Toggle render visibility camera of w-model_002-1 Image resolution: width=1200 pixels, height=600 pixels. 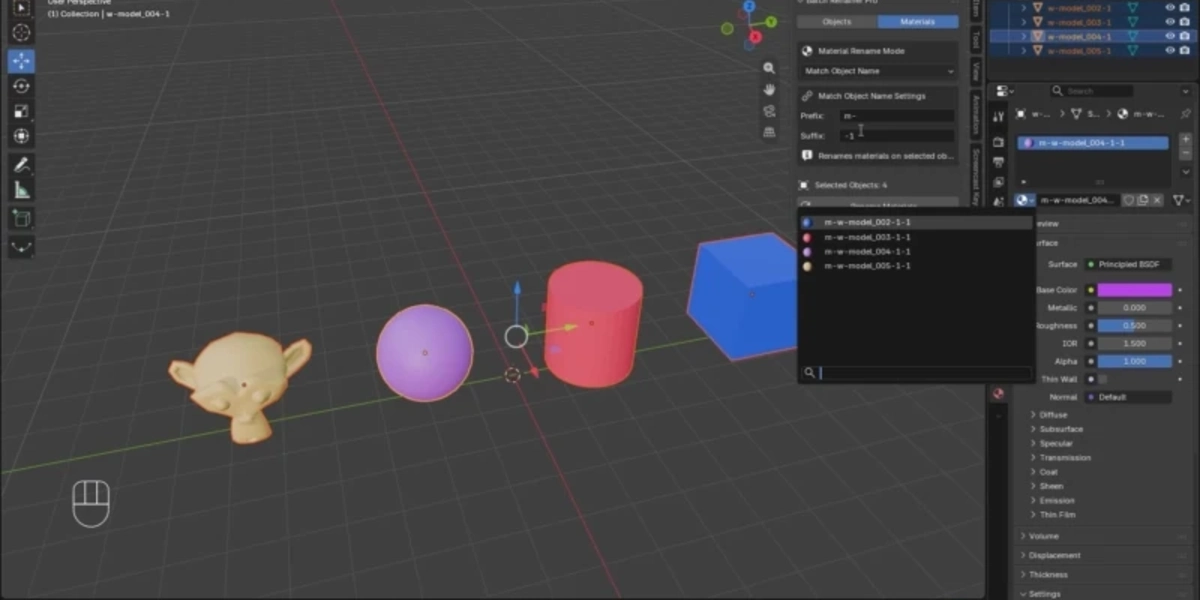(x=1186, y=7)
